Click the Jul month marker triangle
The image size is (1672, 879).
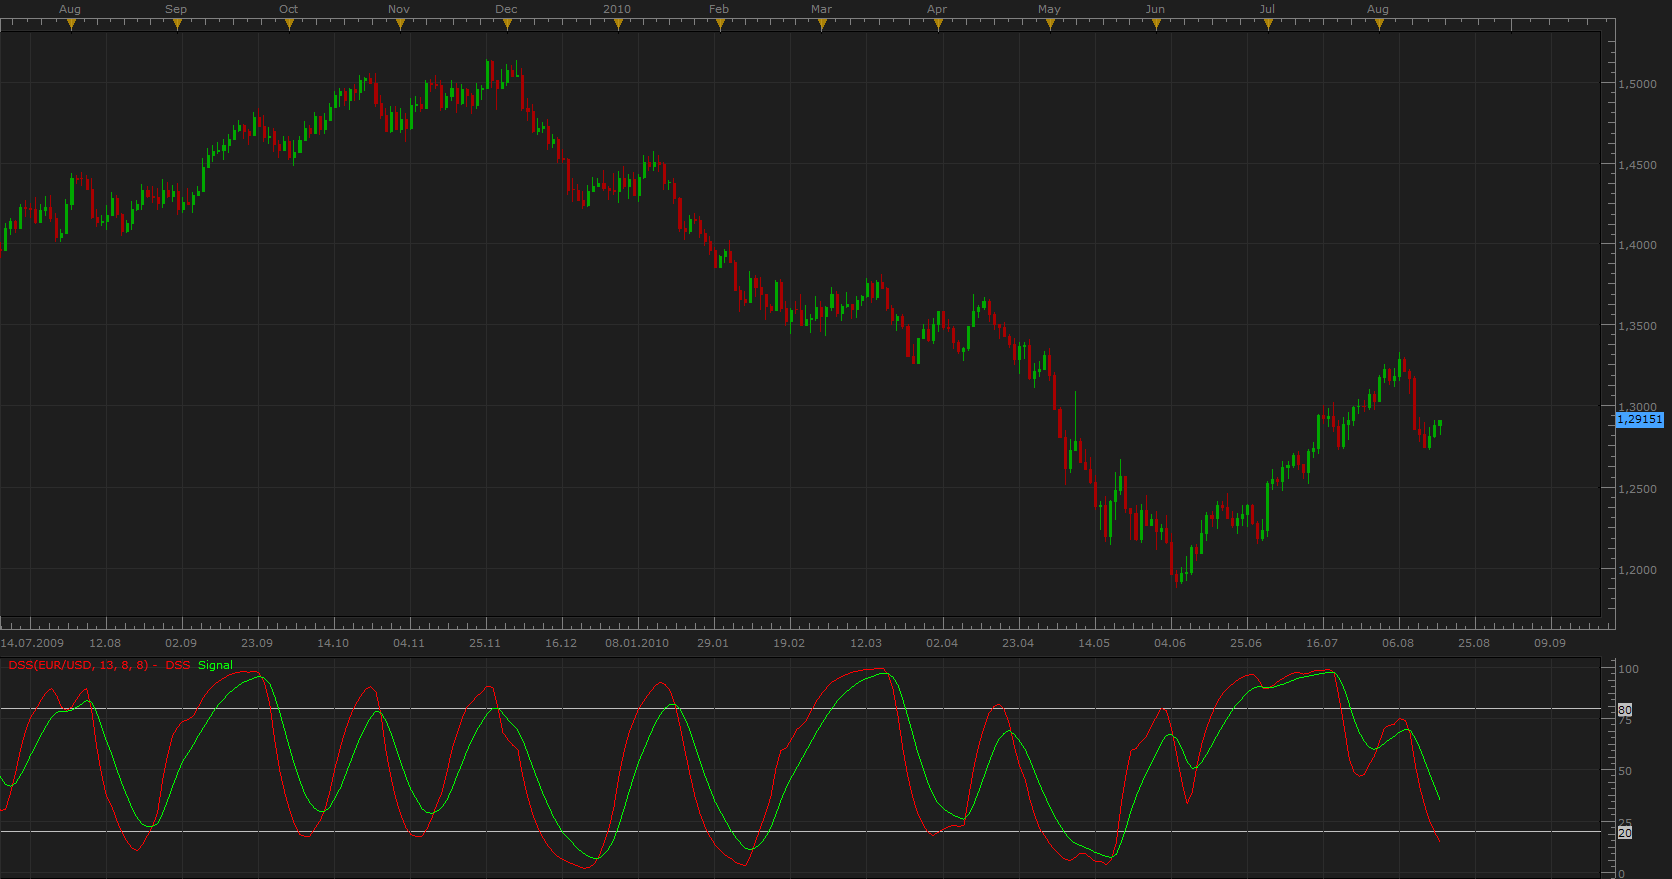coord(1268,25)
